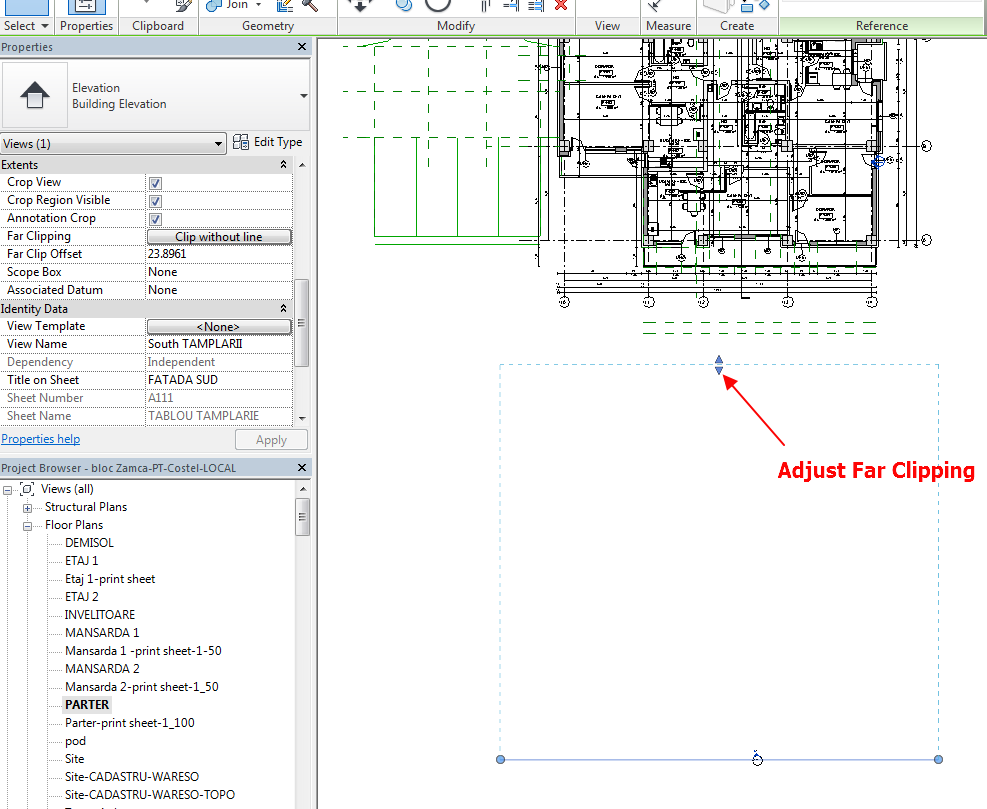
Task: Click the Edit Type icon
Action: click(240, 142)
